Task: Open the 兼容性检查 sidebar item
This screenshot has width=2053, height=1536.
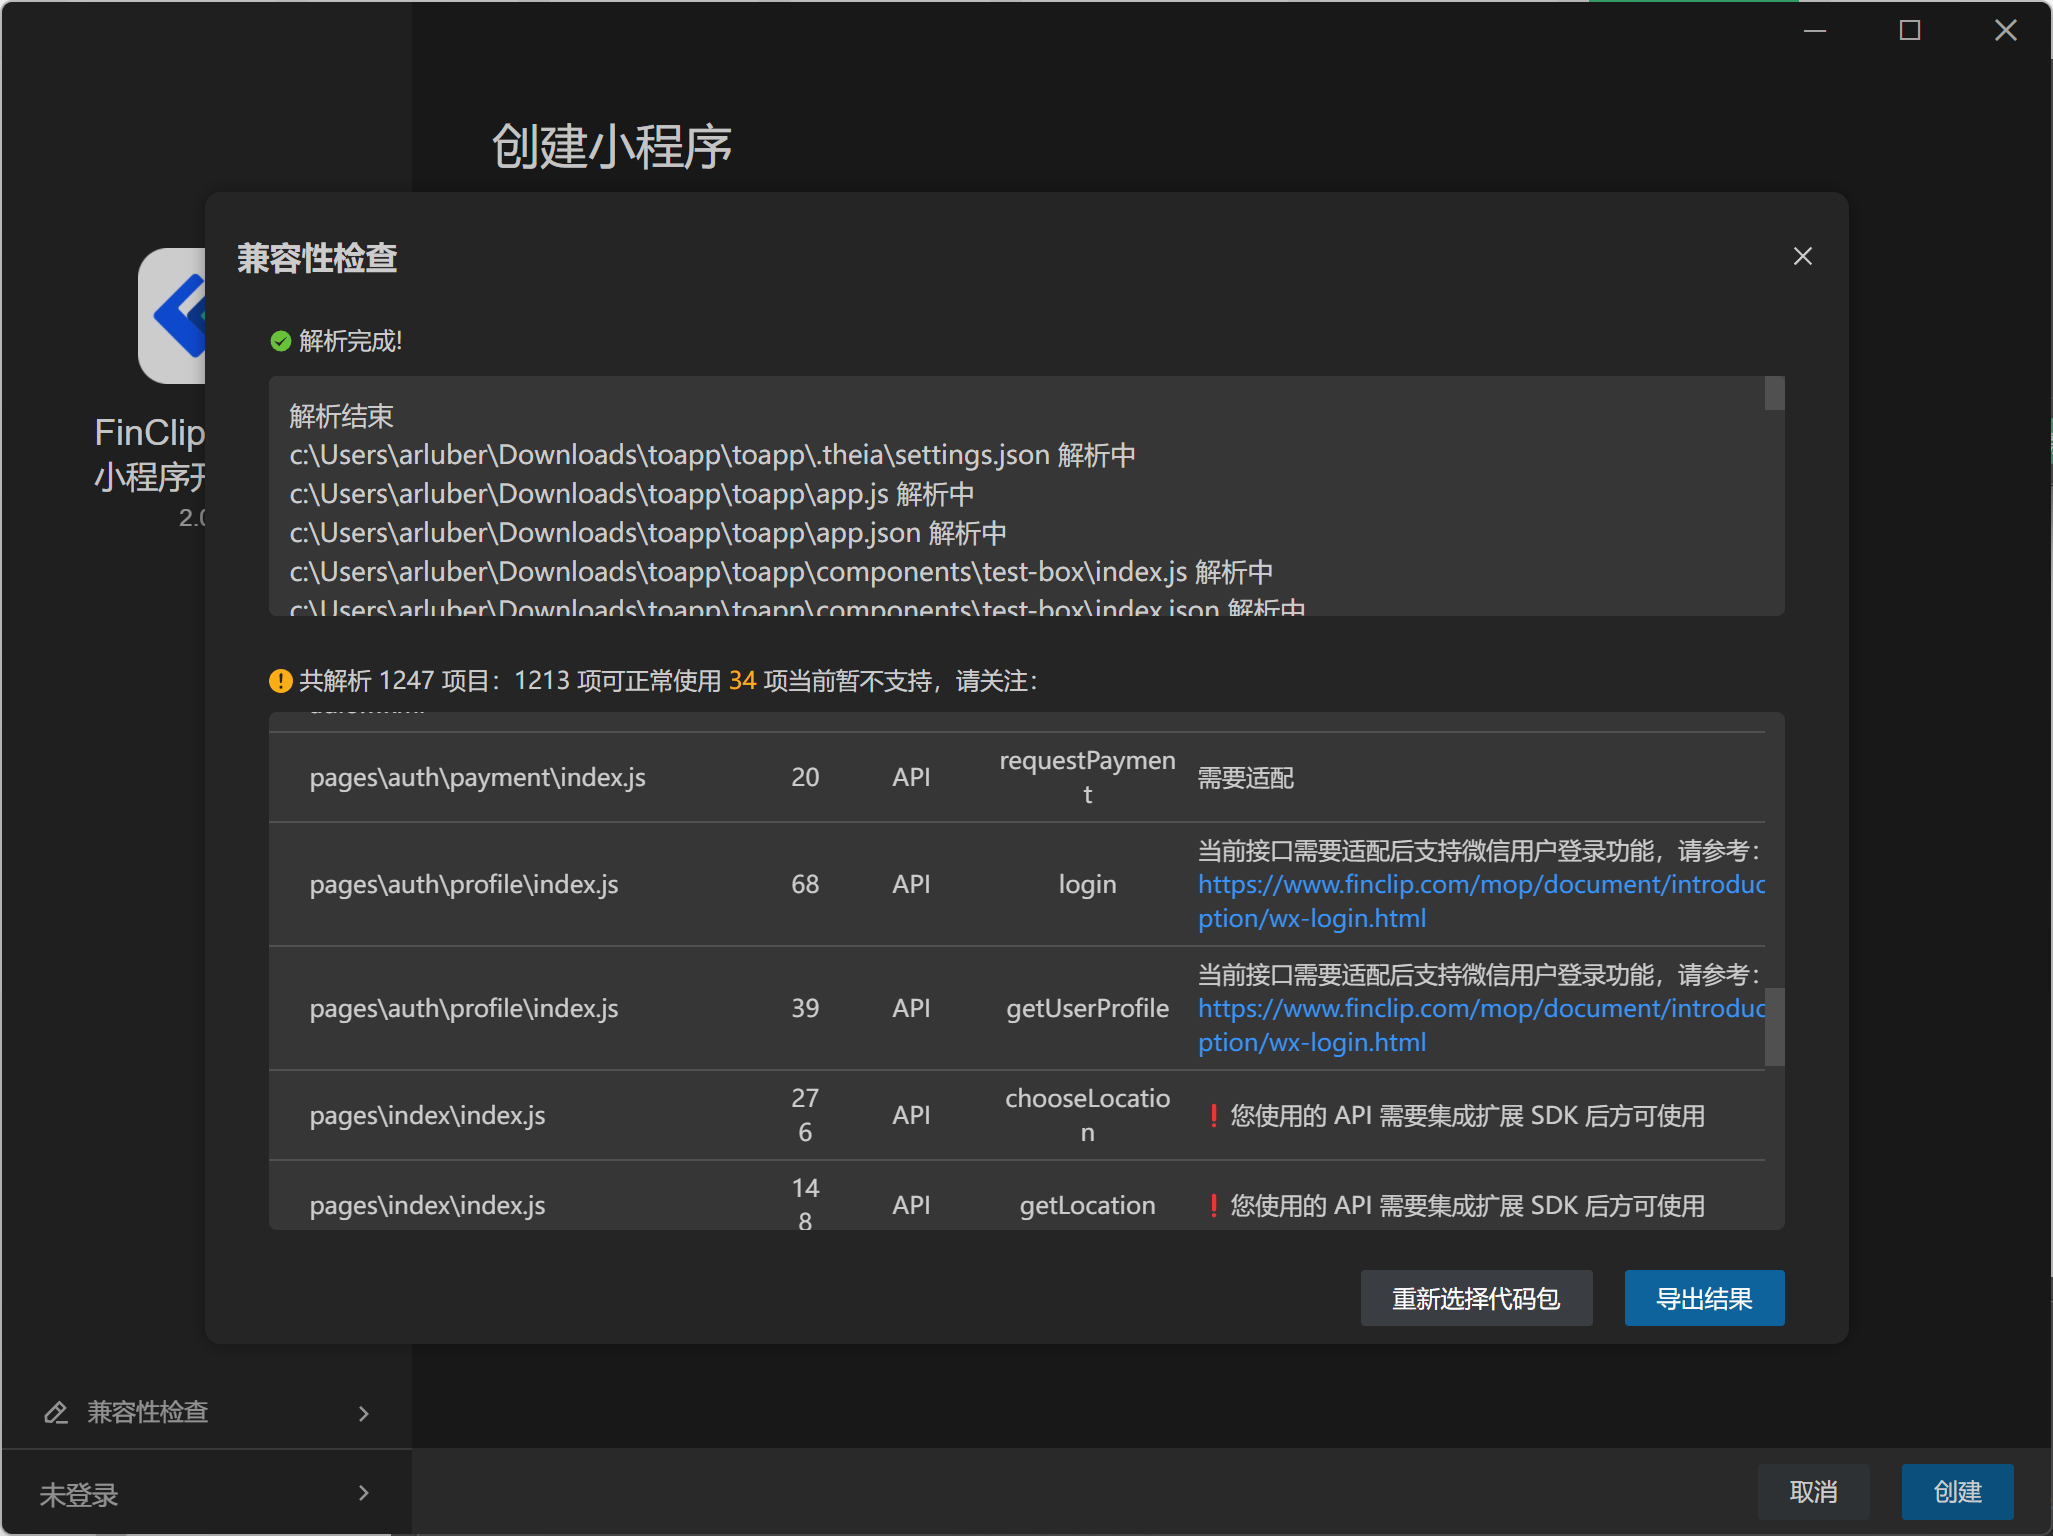Action: point(148,1412)
